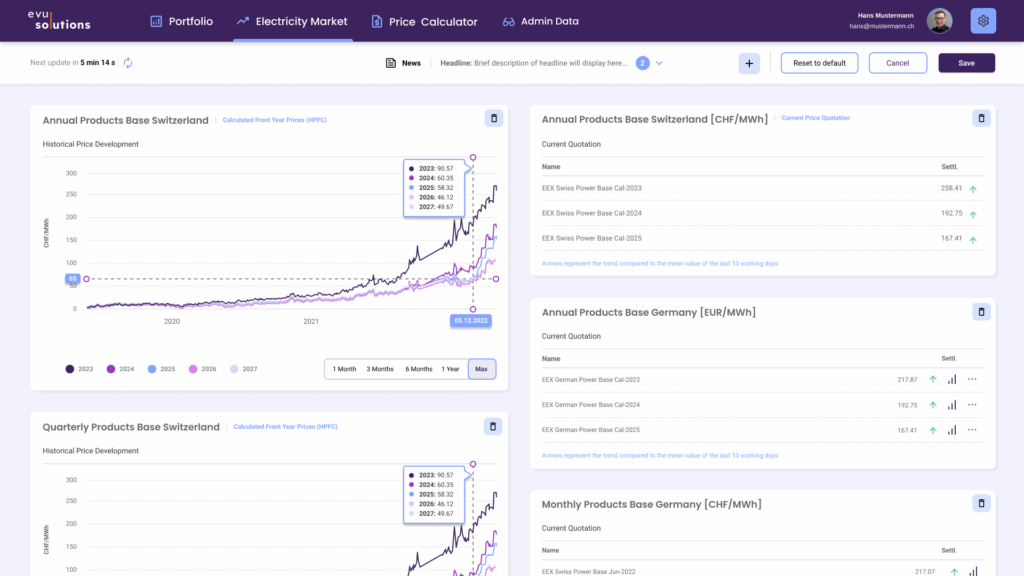Open chart for German Power Base Cal-2025
Viewport: 1024px width, 576px height.
(952, 430)
